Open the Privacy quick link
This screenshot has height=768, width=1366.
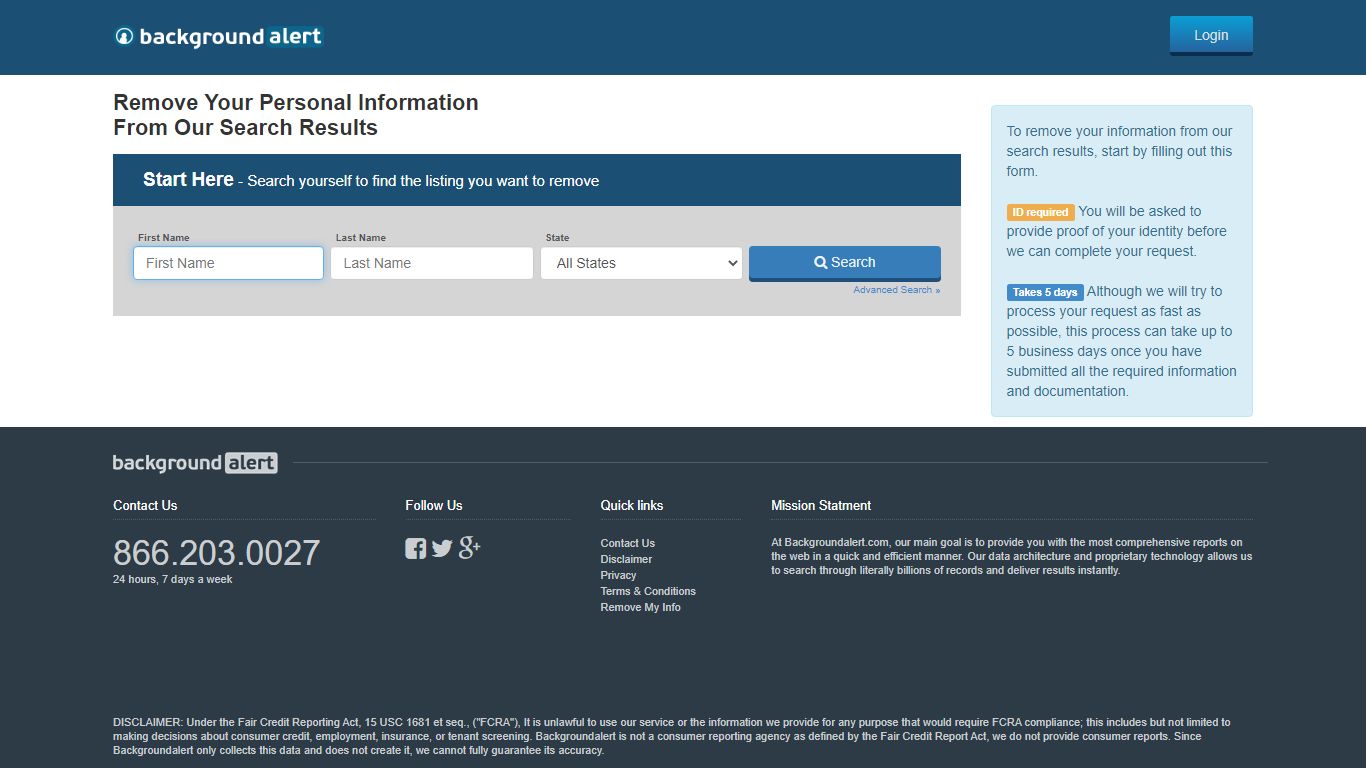tap(618, 575)
